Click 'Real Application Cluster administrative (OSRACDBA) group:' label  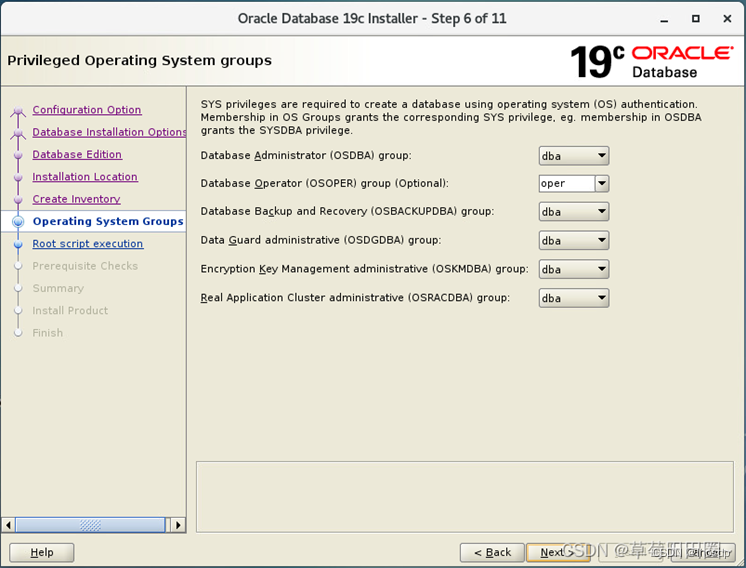point(355,298)
